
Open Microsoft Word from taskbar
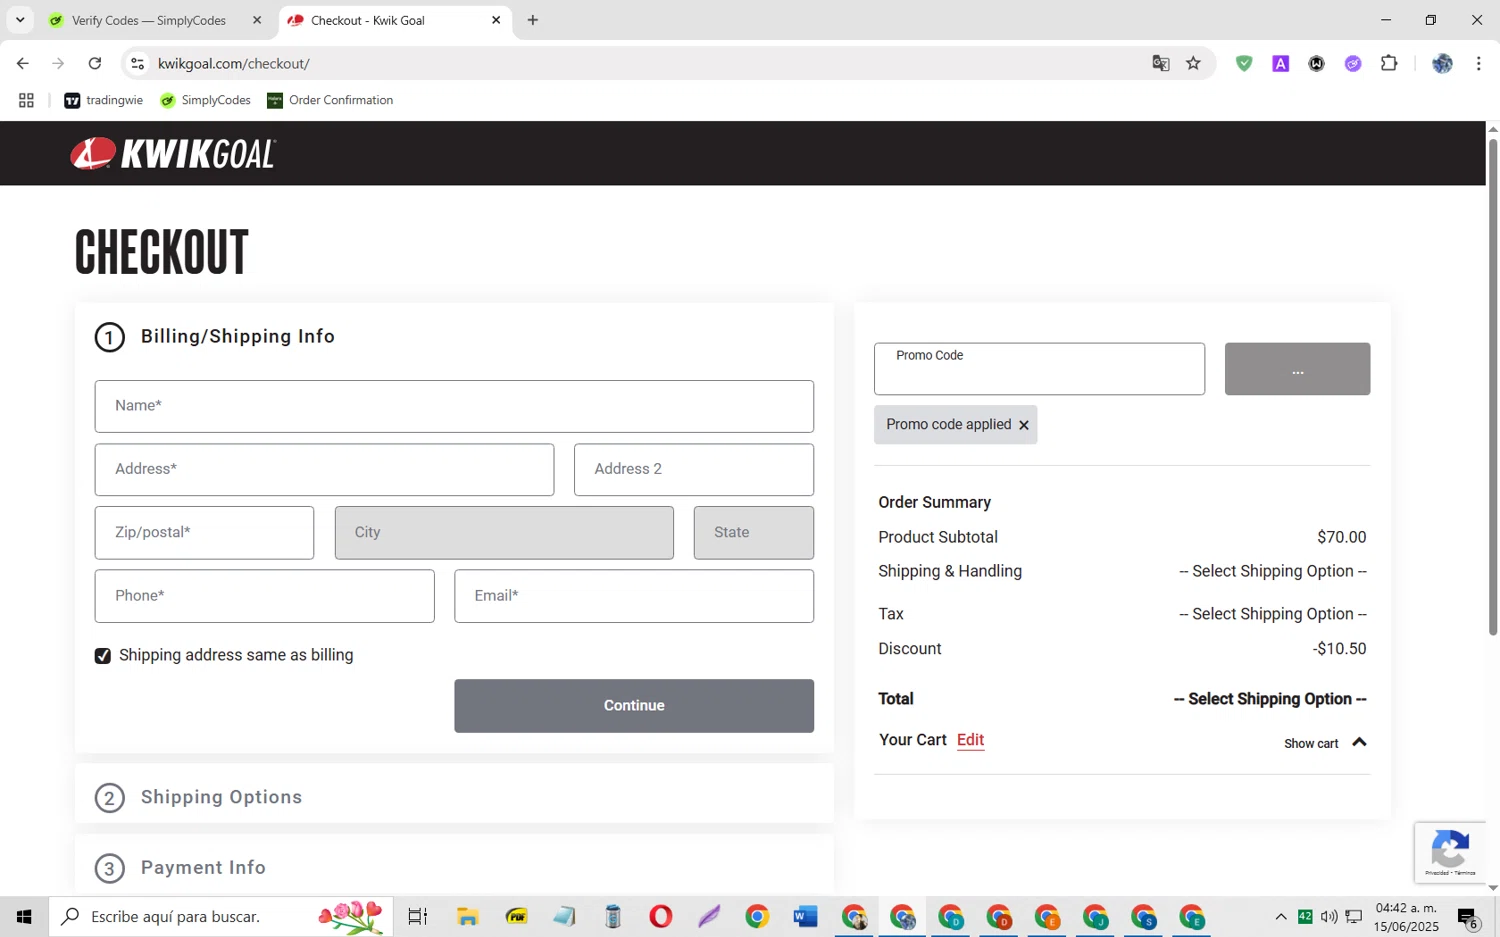pyautogui.click(x=805, y=916)
